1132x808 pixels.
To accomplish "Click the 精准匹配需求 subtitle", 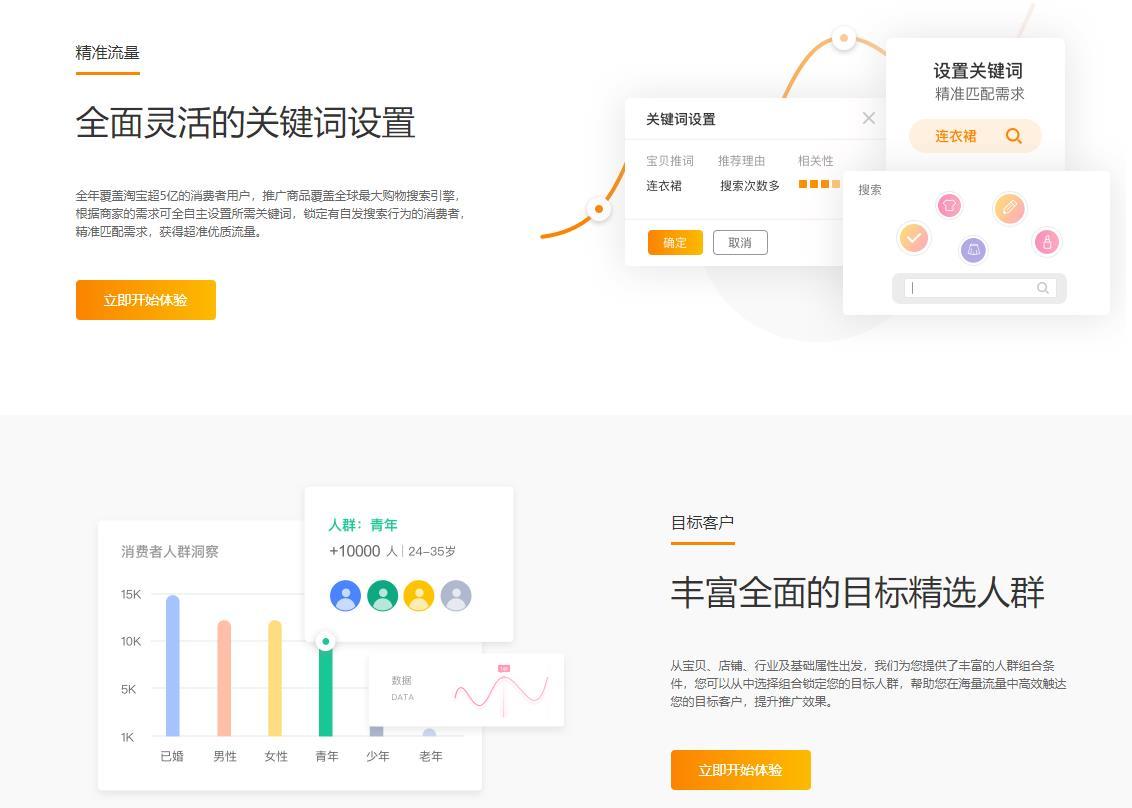I will coord(980,94).
